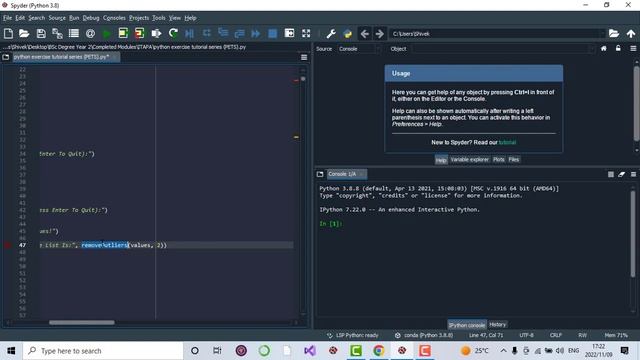
Task: Run the file with the green play button
Action: [107, 33]
